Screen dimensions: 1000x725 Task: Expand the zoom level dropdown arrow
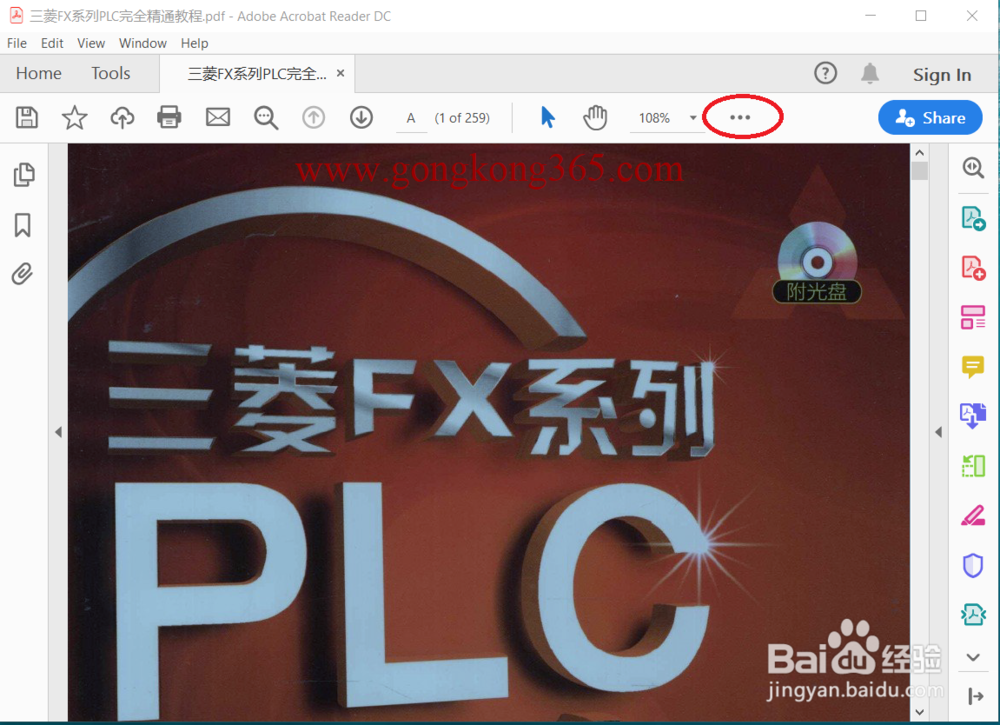pyautogui.click(x=693, y=118)
